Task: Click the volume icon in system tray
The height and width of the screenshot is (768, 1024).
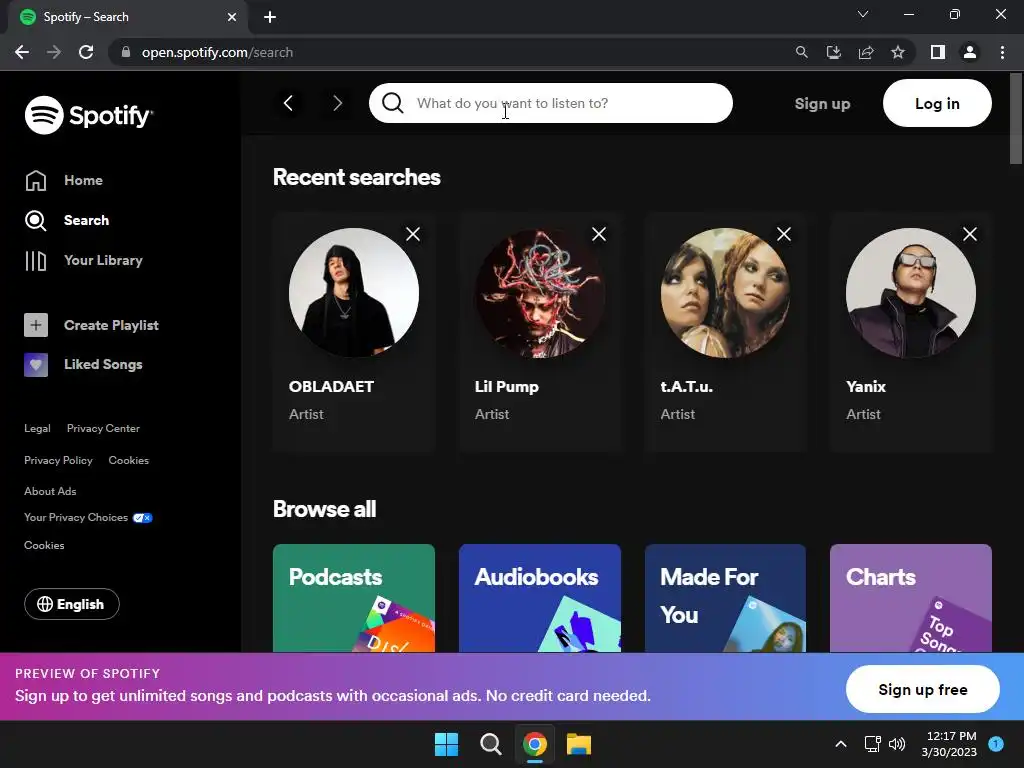Action: tap(897, 744)
